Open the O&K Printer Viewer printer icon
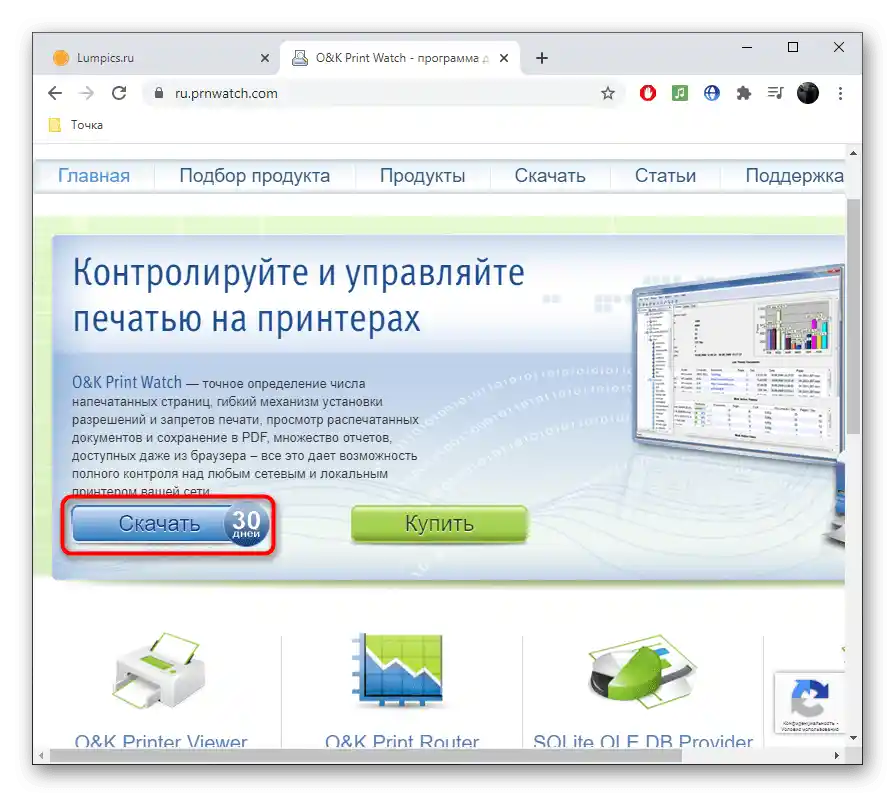The image size is (895, 797). (x=160, y=671)
